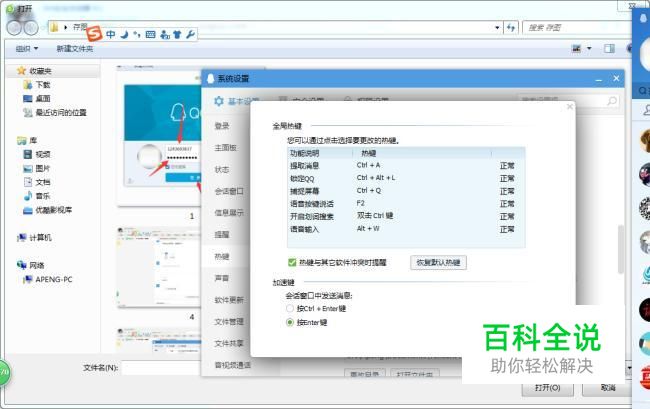
Task: Close the hotkey settings popup with its X
Action: pyautogui.click(x=570, y=107)
